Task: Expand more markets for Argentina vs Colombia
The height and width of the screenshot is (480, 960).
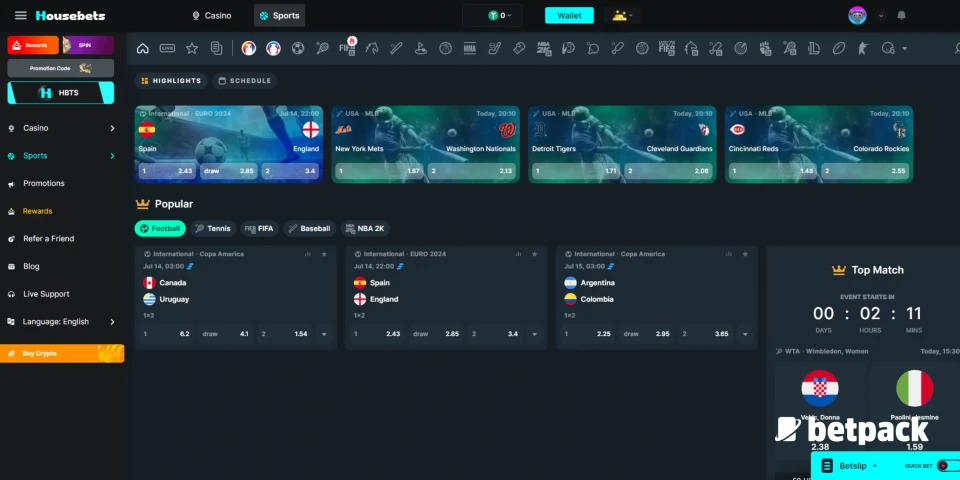Action: pos(745,334)
